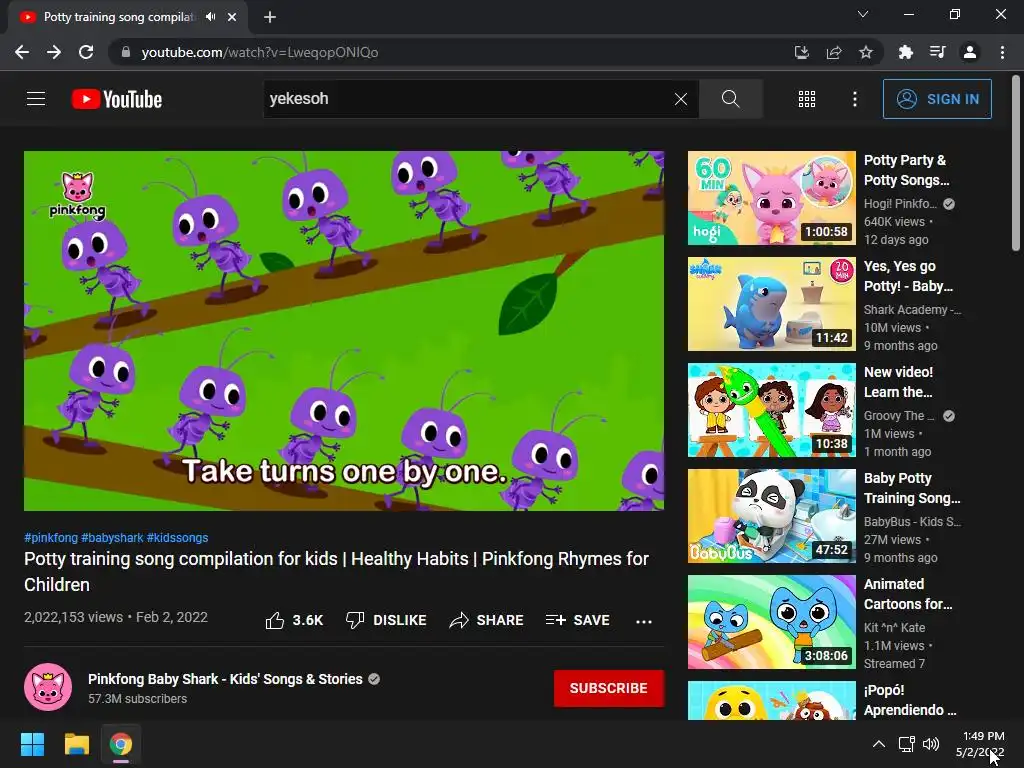Click the DISLIKE thumbs down button

pos(386,620)
